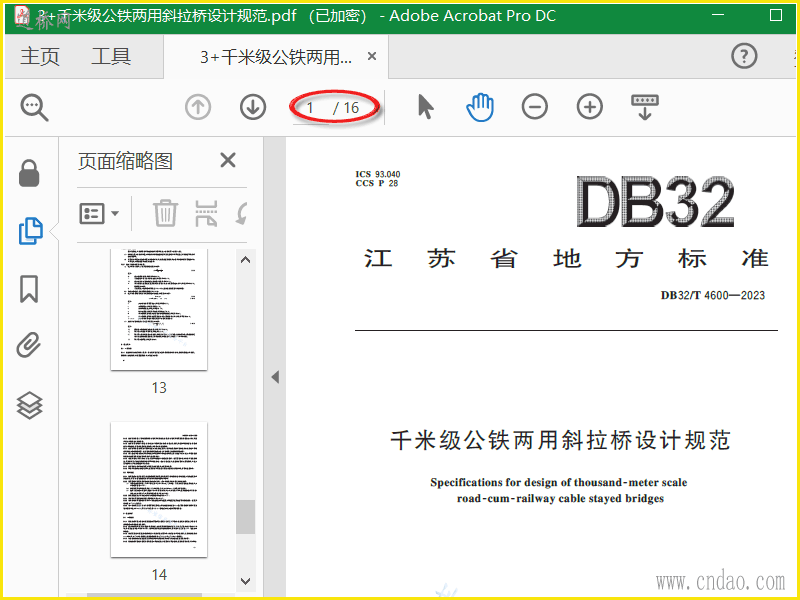Image resolution: width=800 pixels, height=600 pixels.
Task: Zoom in with the plus icon
Action: (x=590, y=107)
